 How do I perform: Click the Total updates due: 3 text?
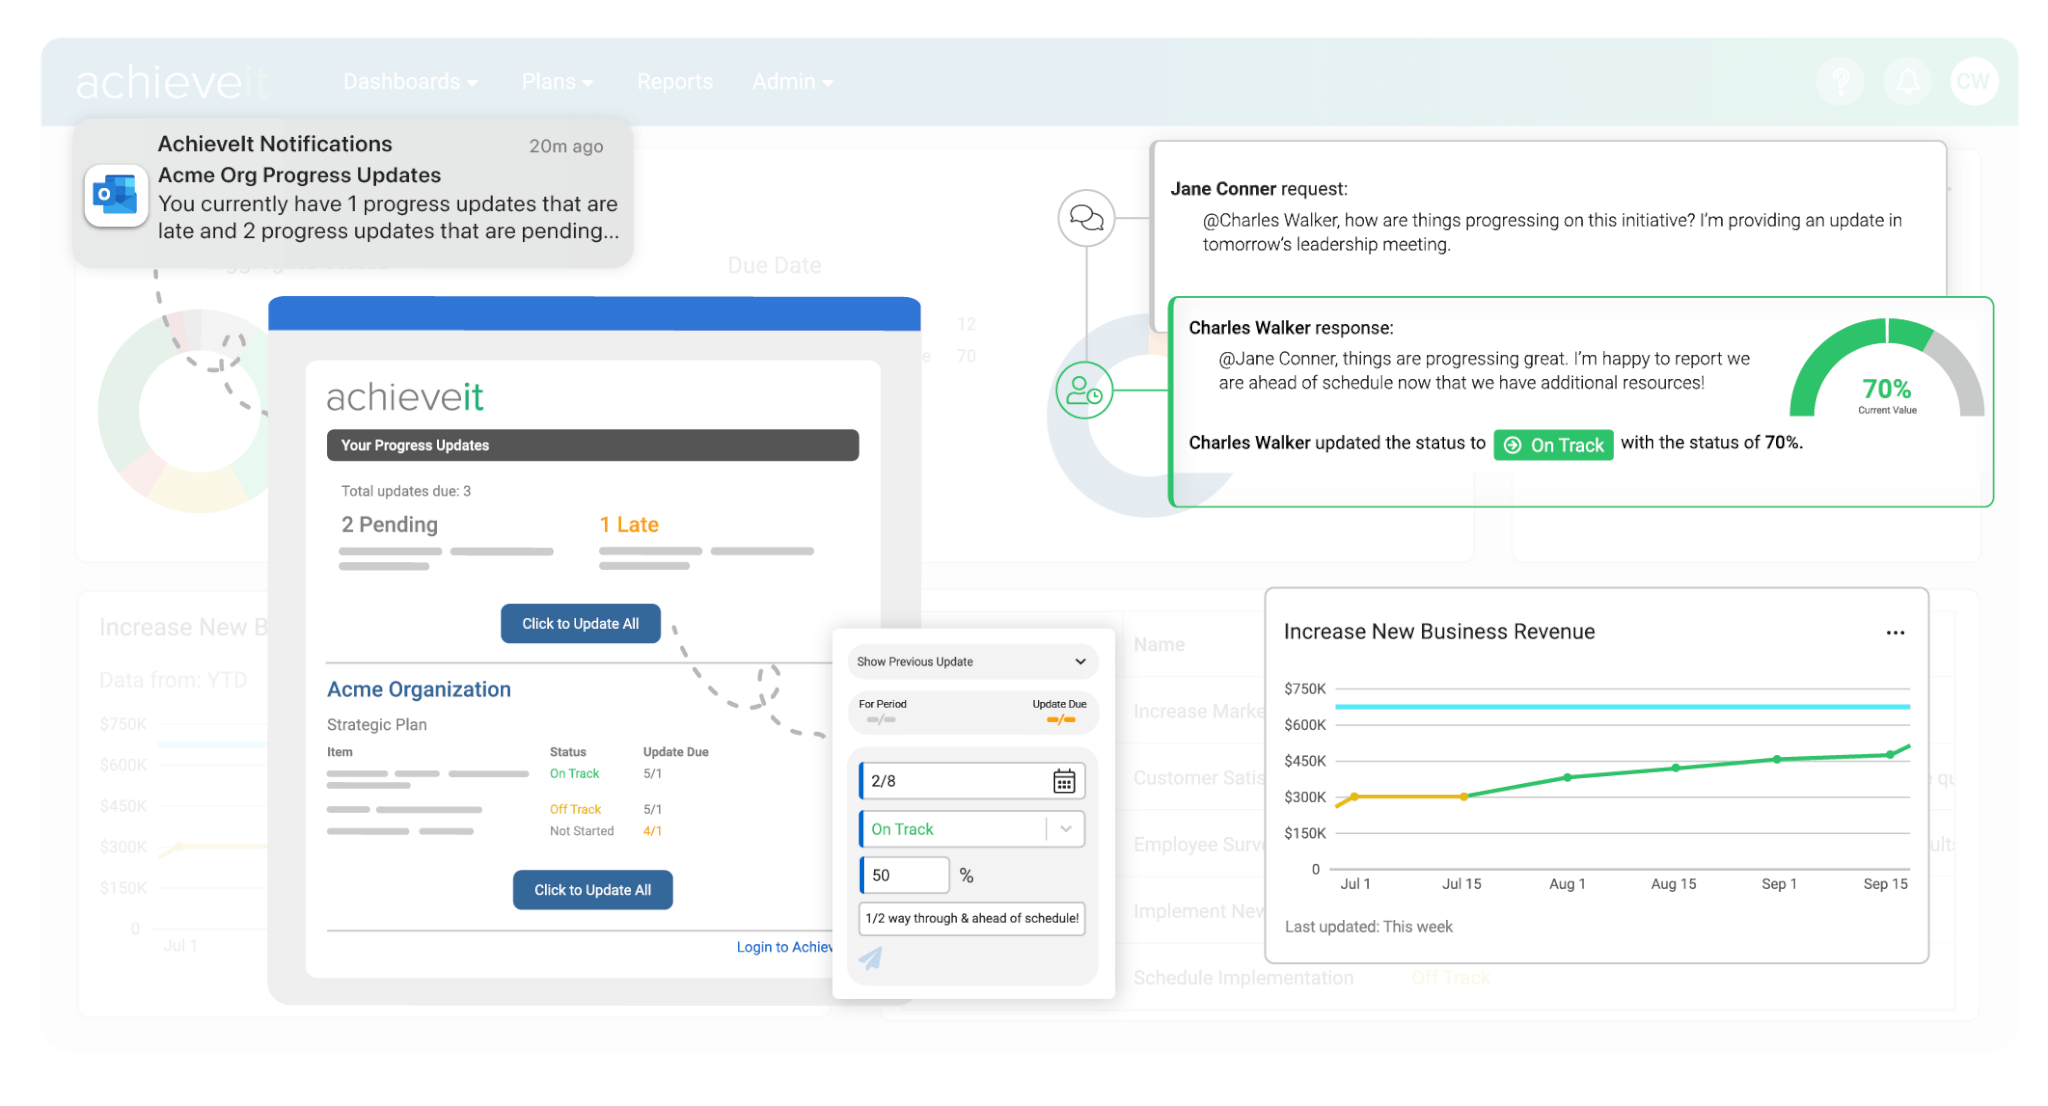(406, 491)
